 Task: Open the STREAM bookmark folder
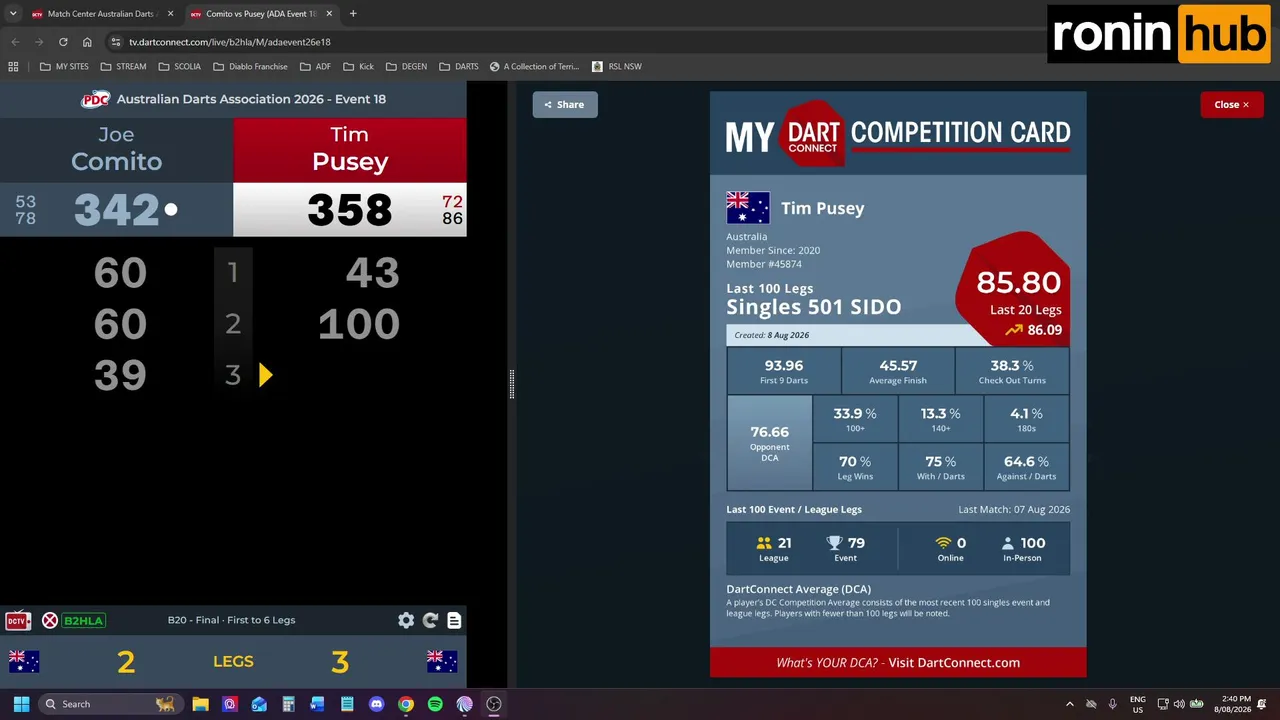[124, 67]
